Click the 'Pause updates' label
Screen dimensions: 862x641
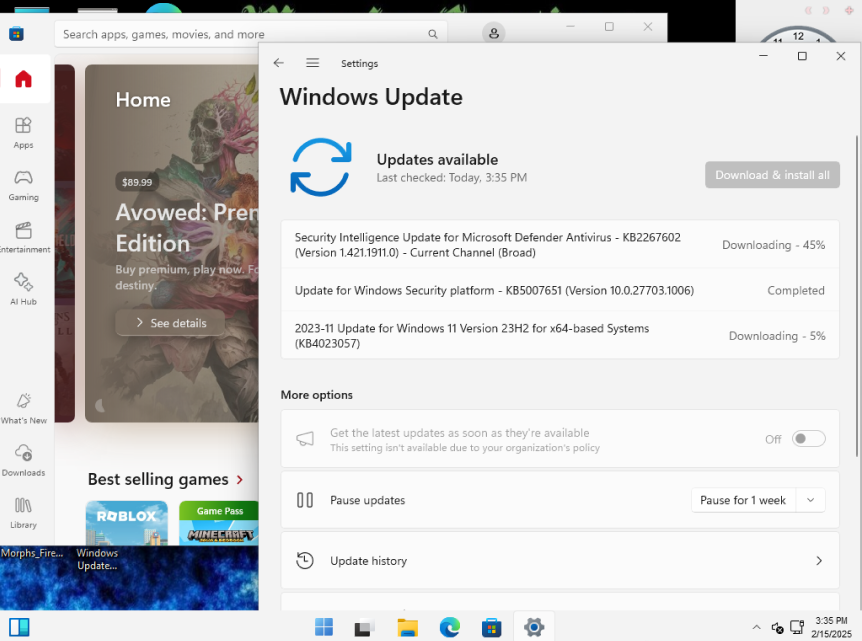[x=367, y=500]
